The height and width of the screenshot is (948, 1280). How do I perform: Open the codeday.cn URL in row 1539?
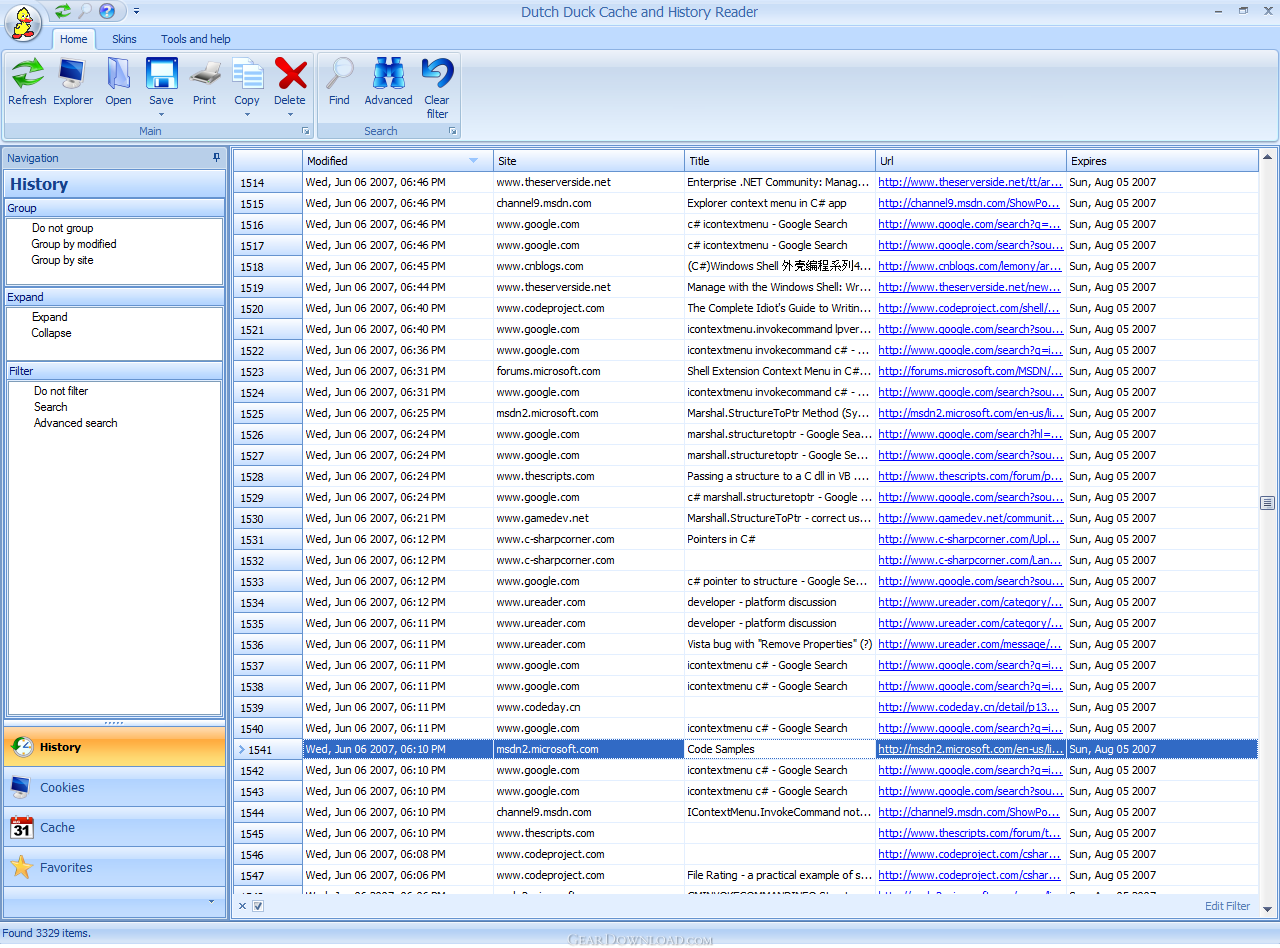(968, 707)
